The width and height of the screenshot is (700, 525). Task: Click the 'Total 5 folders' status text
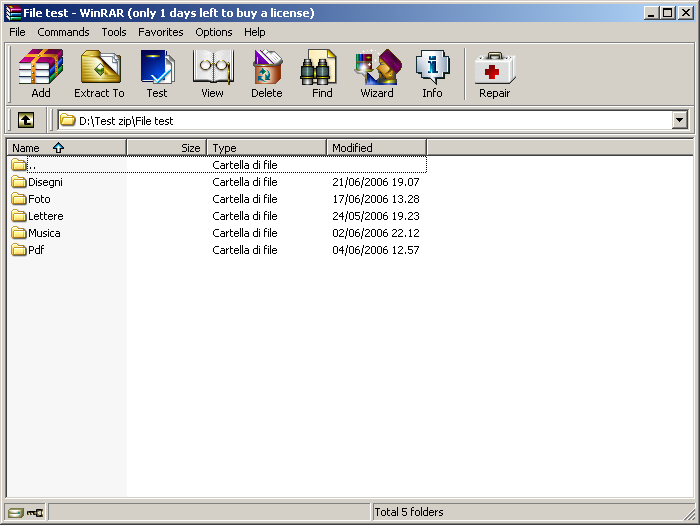tap(409, 512)
